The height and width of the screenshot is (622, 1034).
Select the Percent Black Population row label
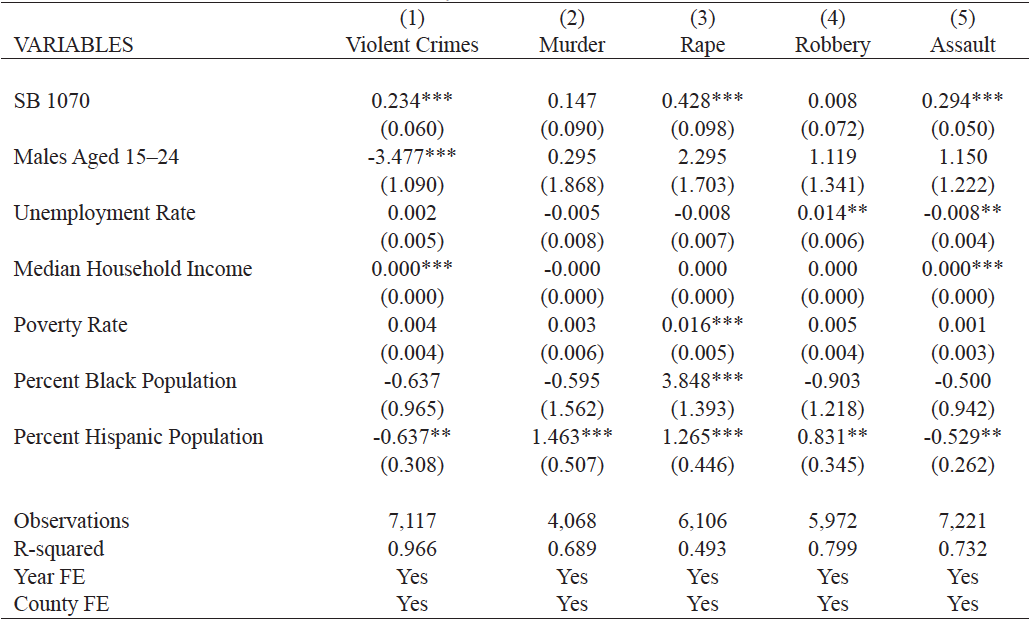(x=125, y=381)
